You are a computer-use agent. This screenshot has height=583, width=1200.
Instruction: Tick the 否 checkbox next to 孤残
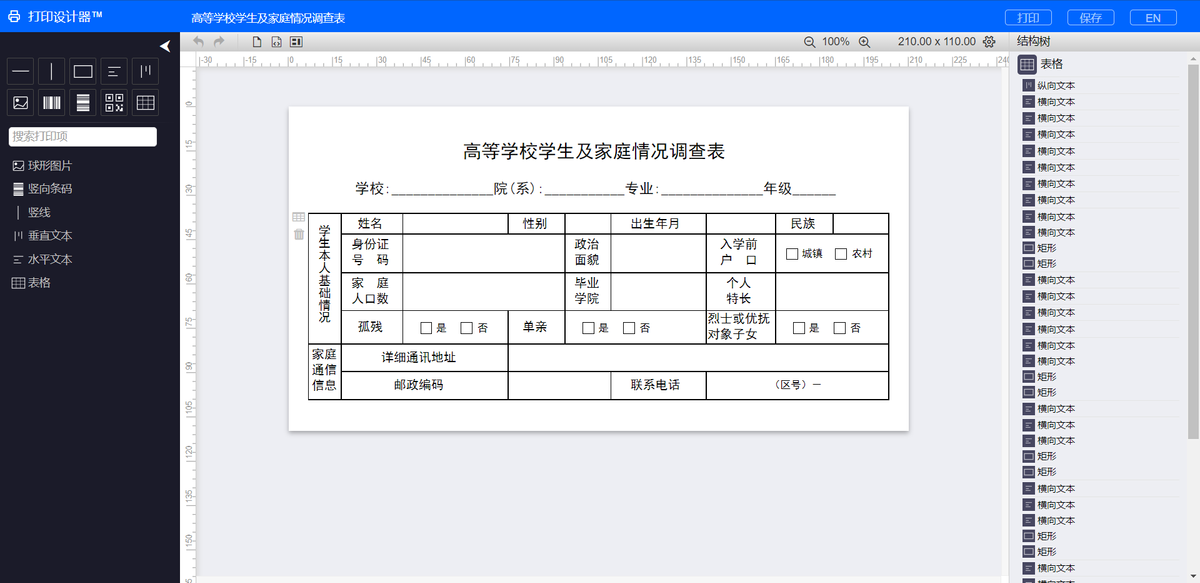click(x=466, y=328)
